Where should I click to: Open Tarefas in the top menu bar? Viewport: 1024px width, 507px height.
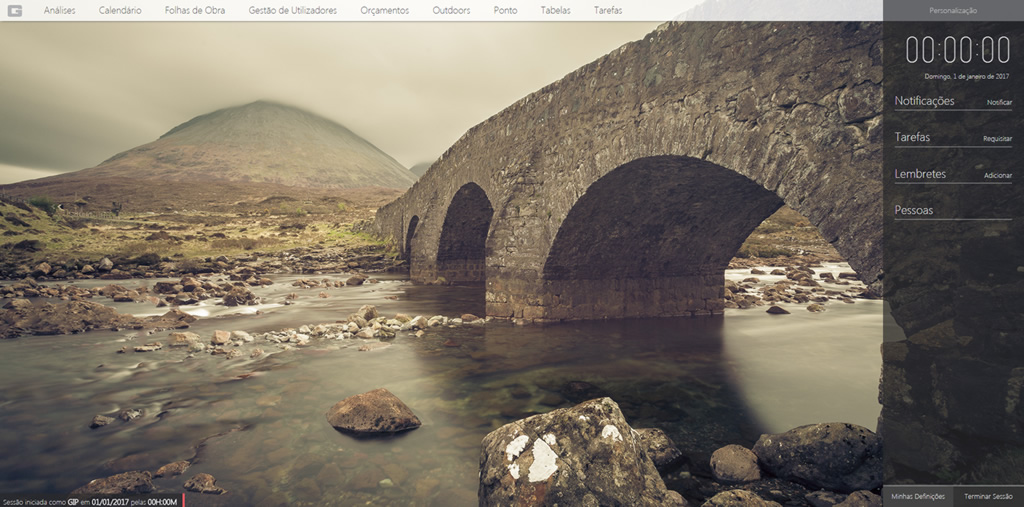[x=608, y=10]
